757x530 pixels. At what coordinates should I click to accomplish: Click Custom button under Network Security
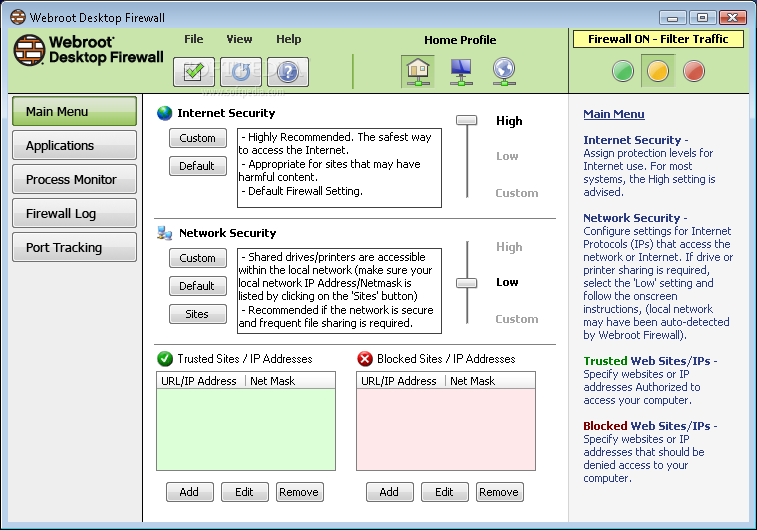pos(198,258)
